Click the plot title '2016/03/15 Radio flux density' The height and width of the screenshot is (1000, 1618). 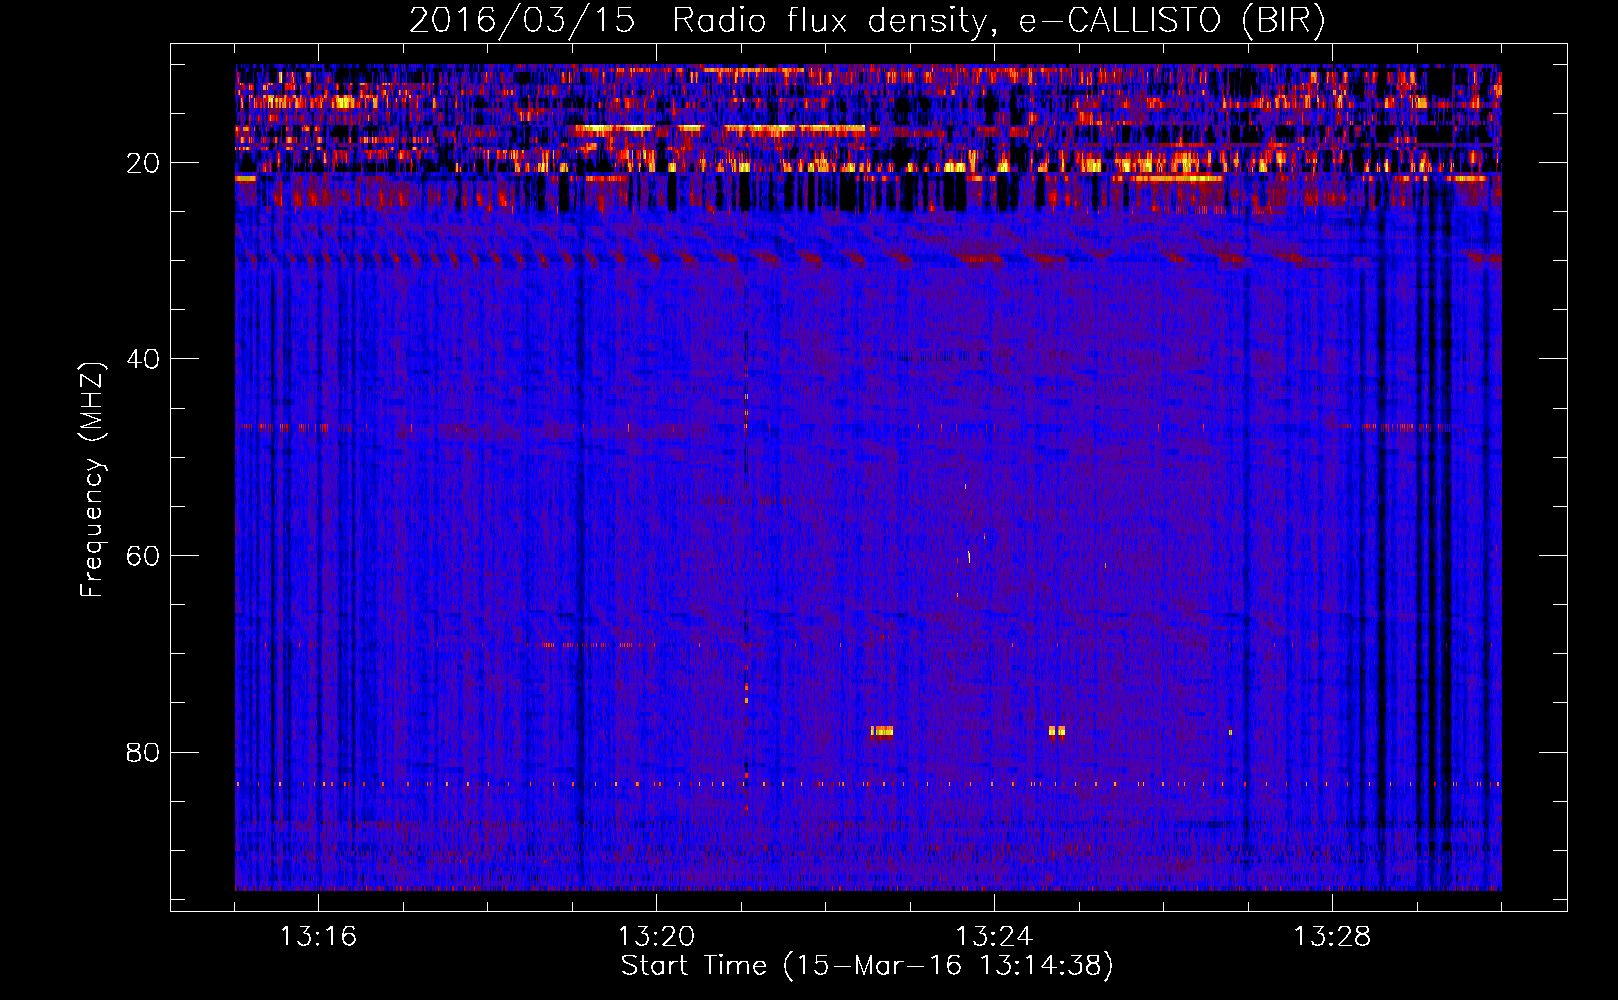(867, 21)
